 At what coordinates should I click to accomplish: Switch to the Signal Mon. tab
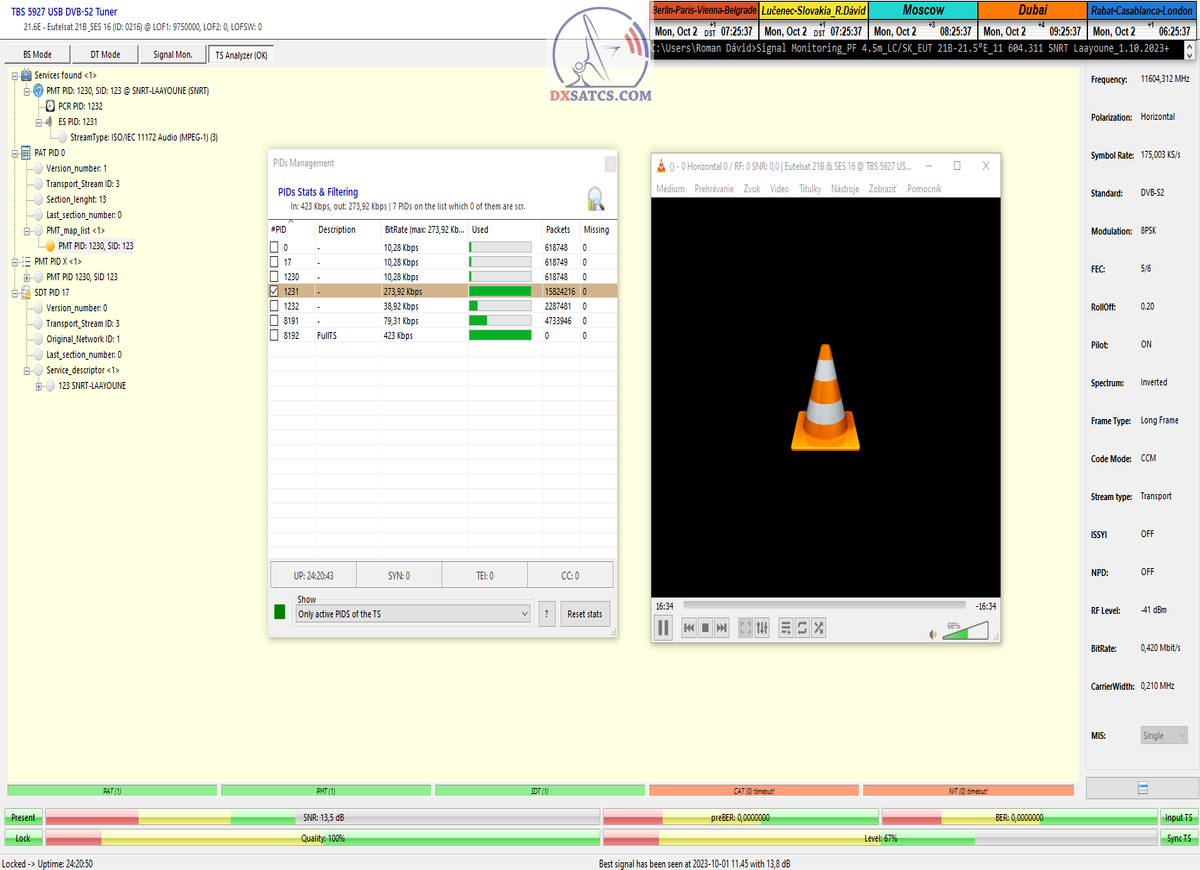pyautogui.click(x=173, y=55)
